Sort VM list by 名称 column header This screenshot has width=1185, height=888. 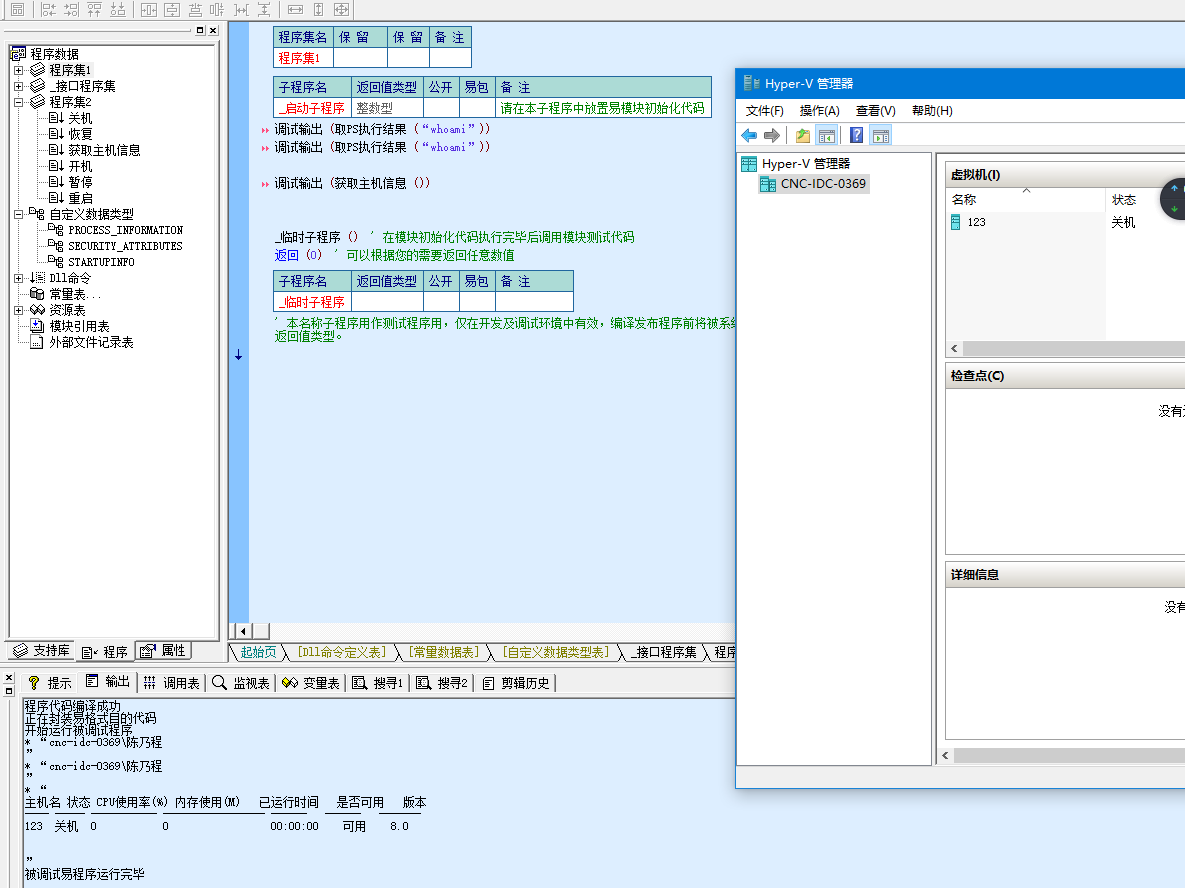pos(1026,200)
